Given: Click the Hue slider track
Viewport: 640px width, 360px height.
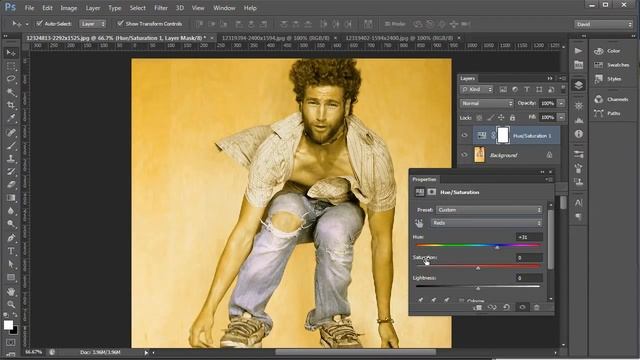Looking at the screenshot, I should coord(478,245).
